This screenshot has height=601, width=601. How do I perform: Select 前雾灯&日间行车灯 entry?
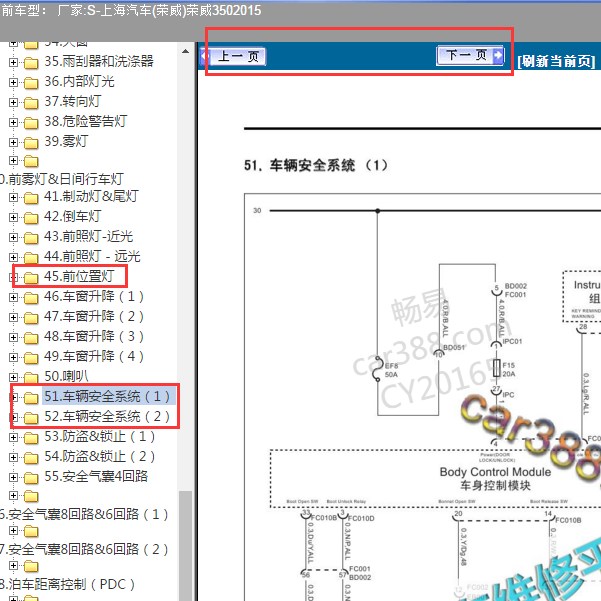(x=61, y=179)
